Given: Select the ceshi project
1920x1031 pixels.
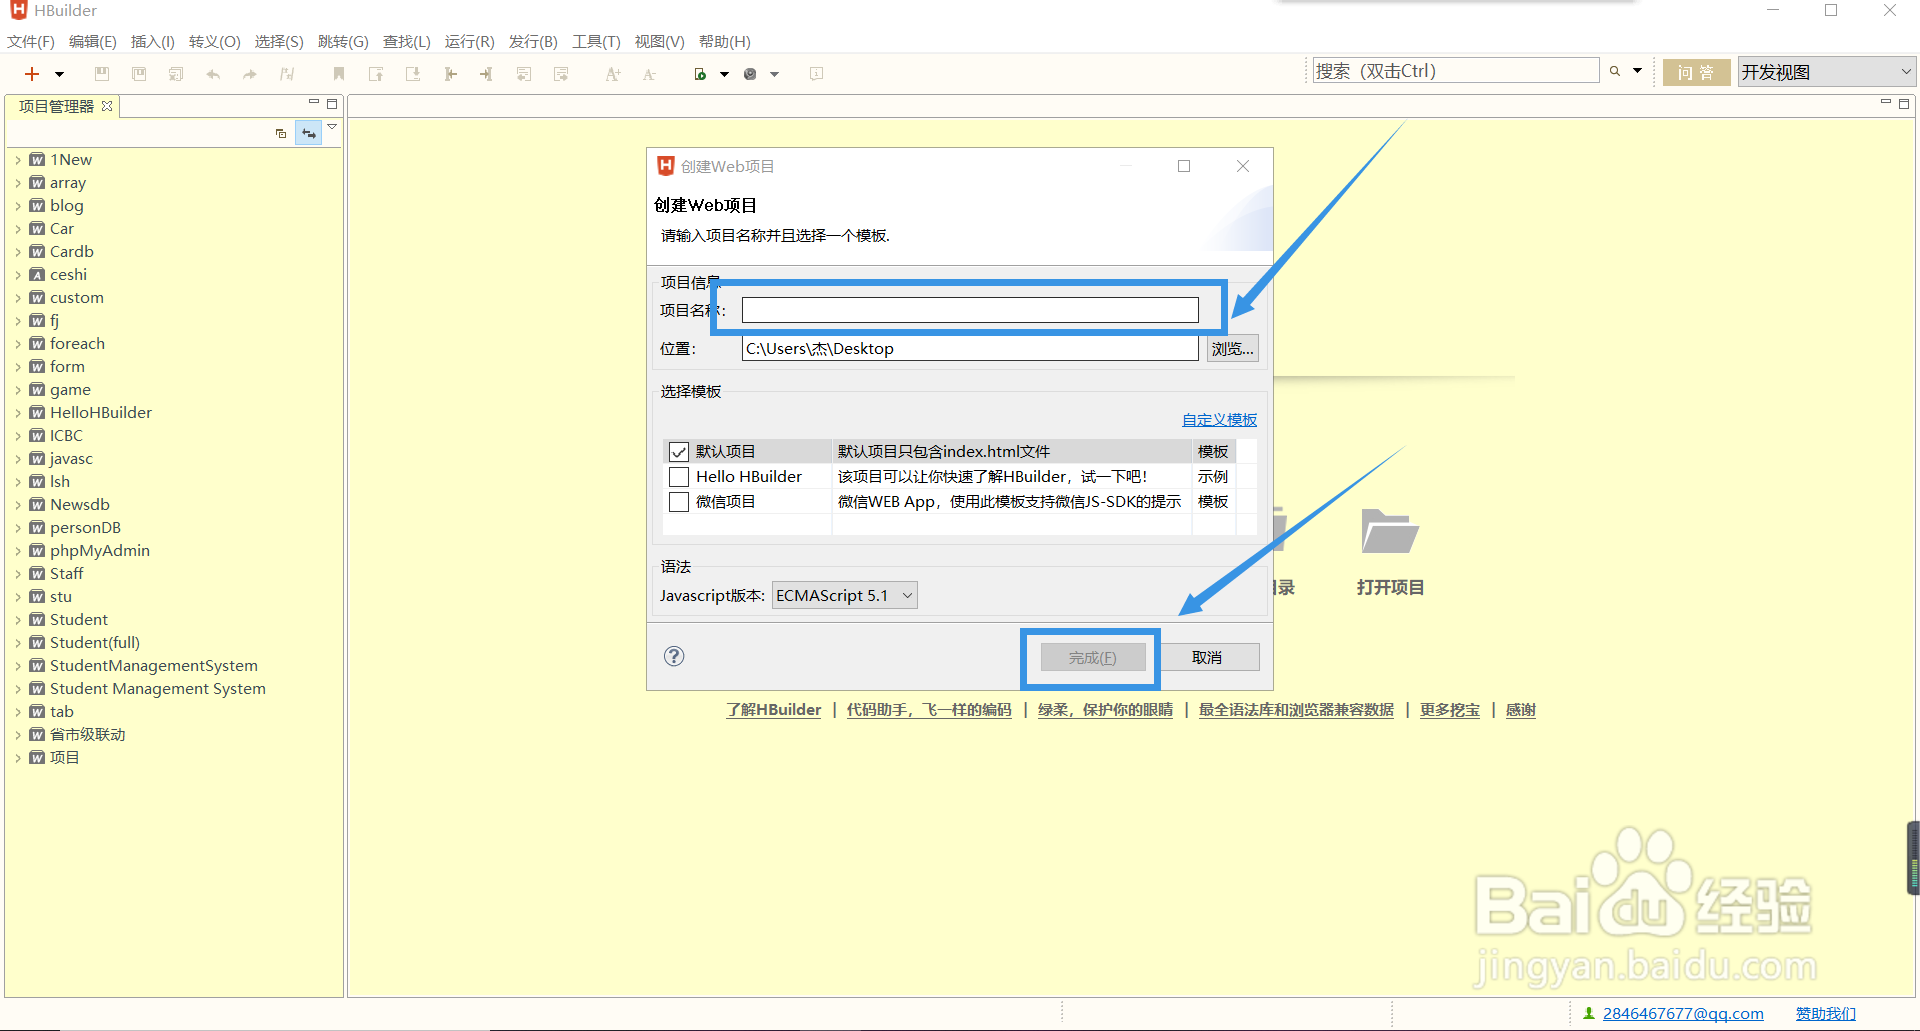Looking at the screenshot, I should coord(68,275).
